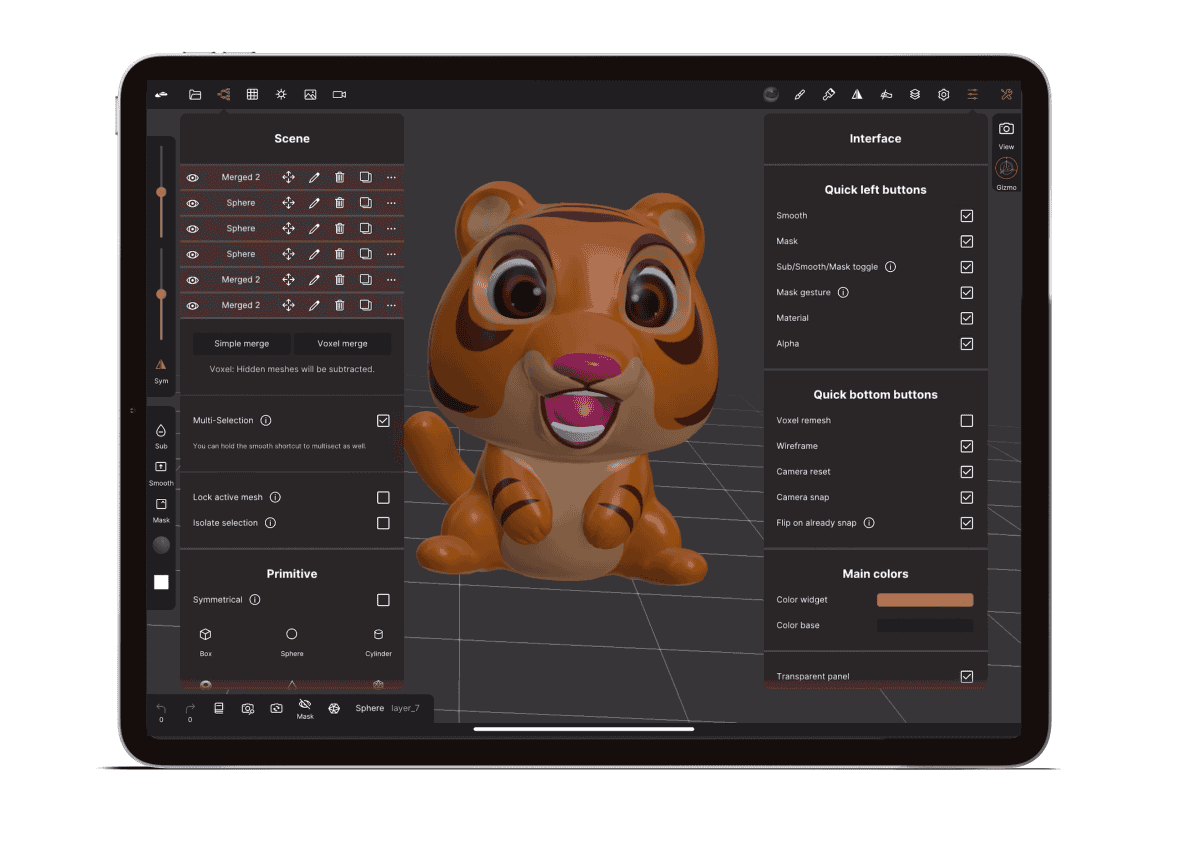Image resolution: width=1180 pixels, height=844 pixels.
Task: Toggle the Flip on already snap checkbox
Action: point(967,523)
